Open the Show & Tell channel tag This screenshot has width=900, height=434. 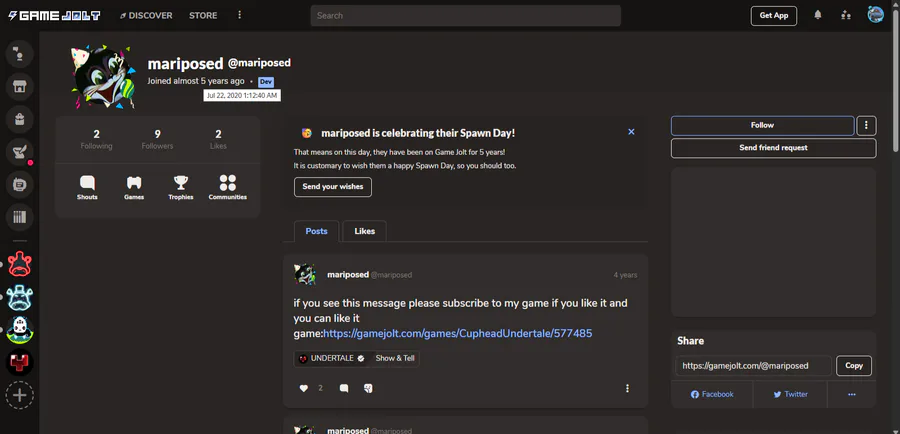point(395,358)
